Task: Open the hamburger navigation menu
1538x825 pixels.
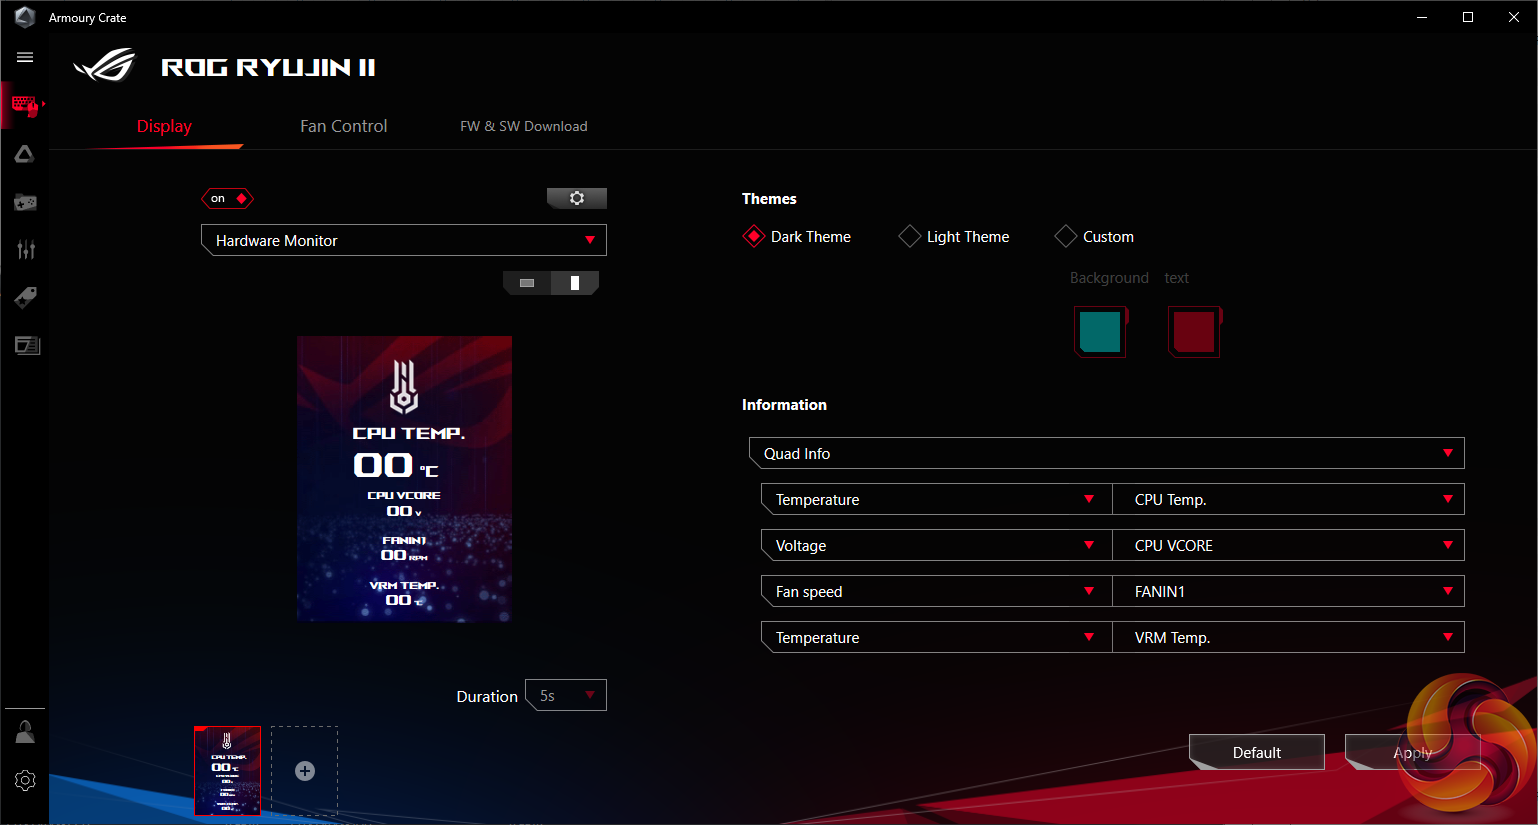Action: pos(25,57)
